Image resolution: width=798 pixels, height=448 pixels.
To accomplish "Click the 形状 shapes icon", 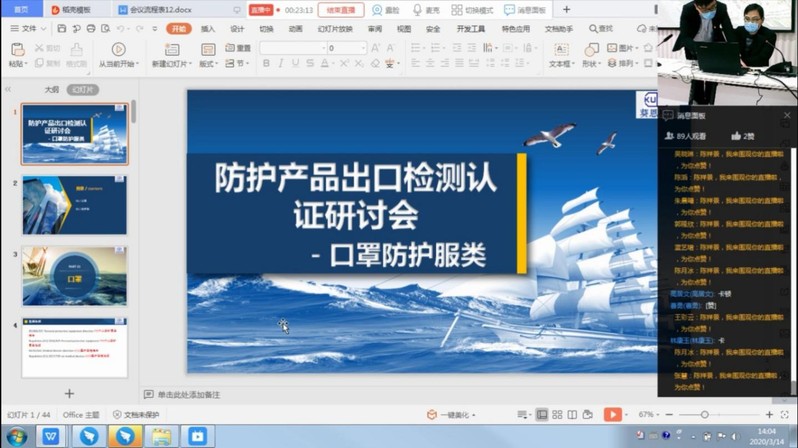I will (590, 49).
